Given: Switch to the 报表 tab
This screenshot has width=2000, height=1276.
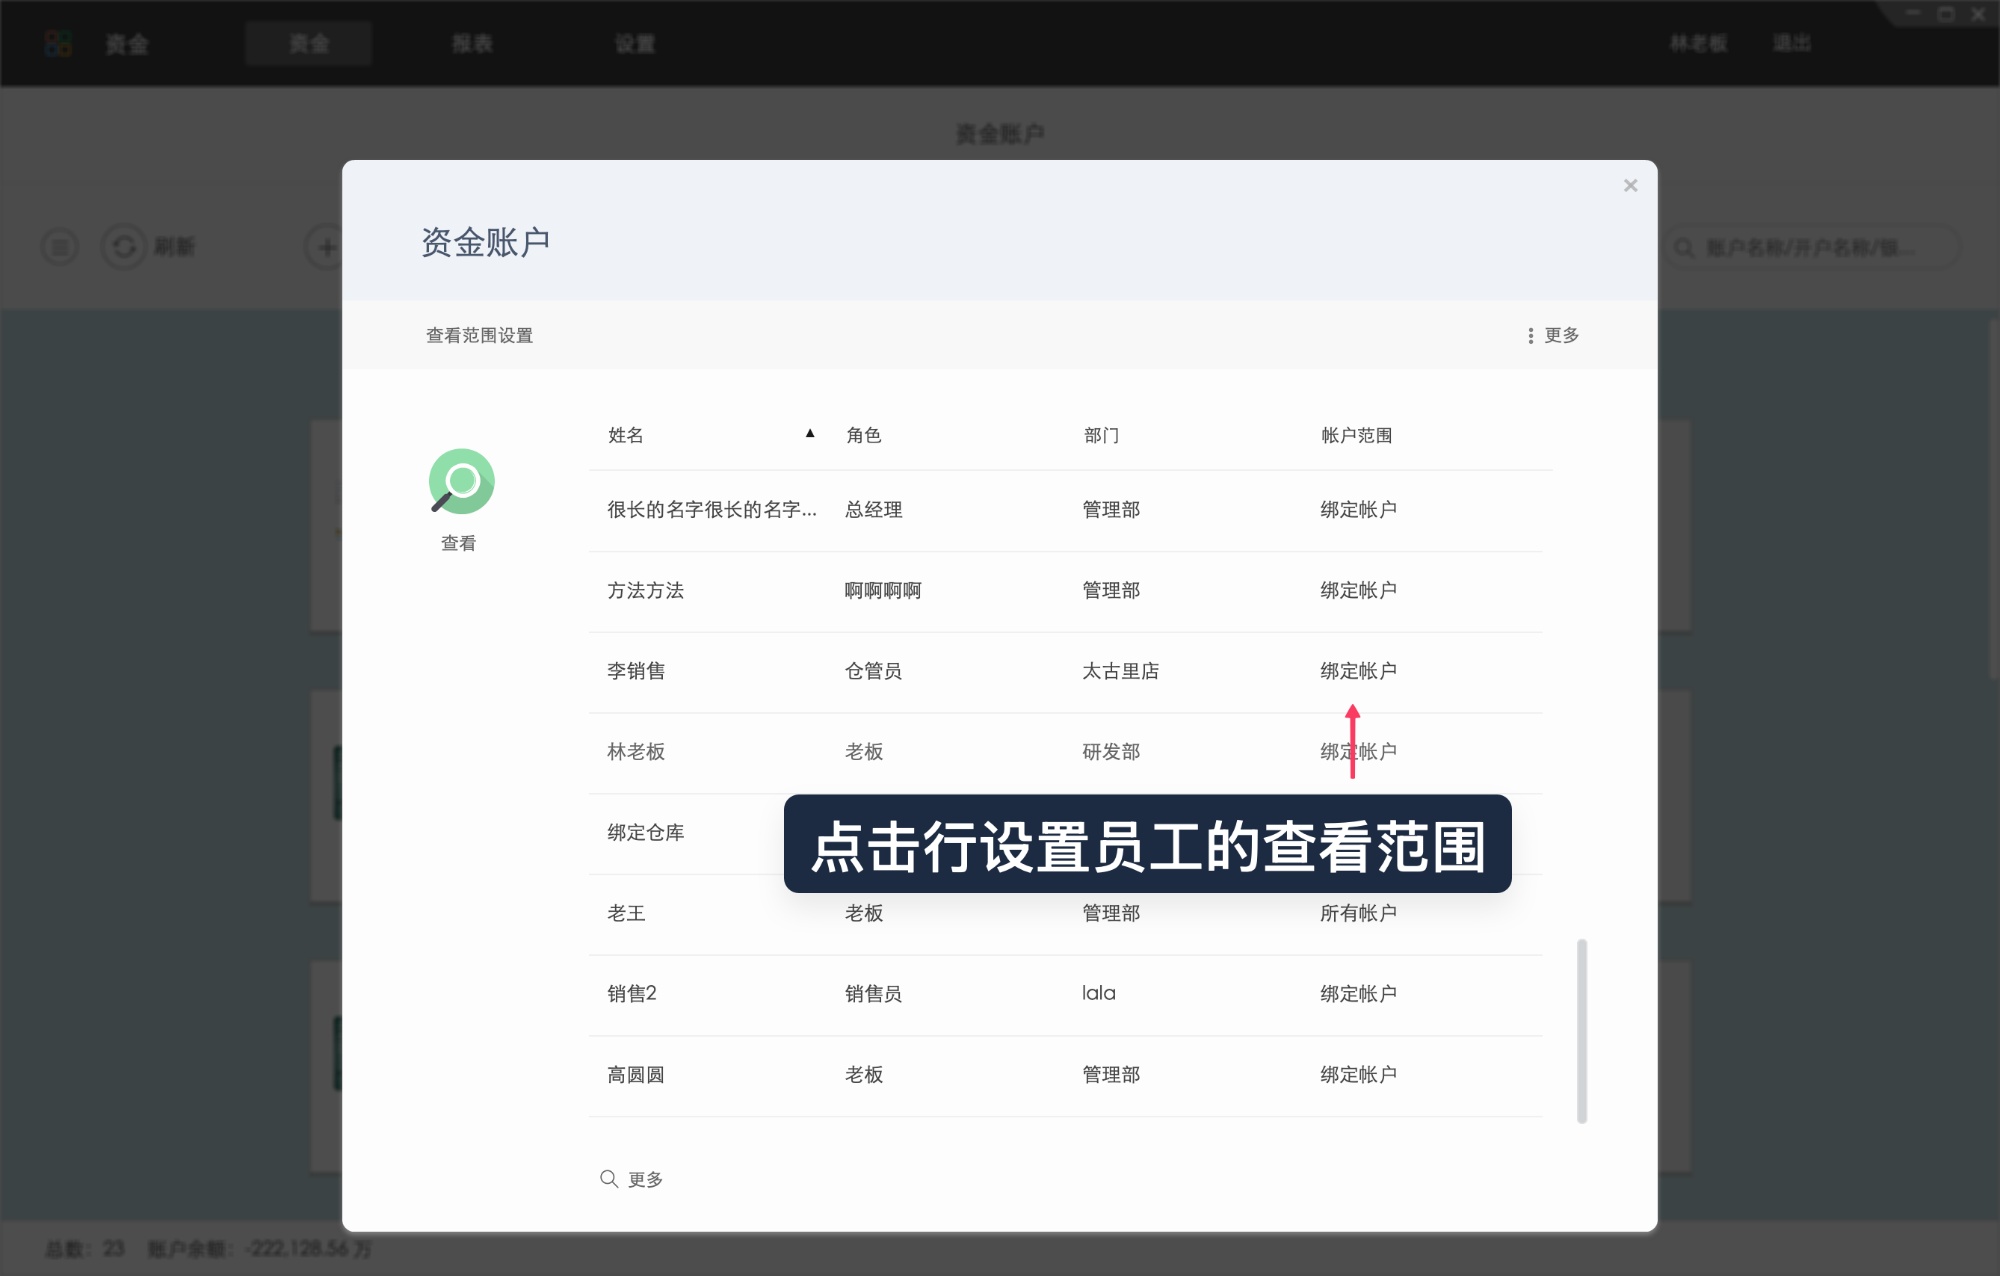Looking at the screenshot, I should point(471,43).
